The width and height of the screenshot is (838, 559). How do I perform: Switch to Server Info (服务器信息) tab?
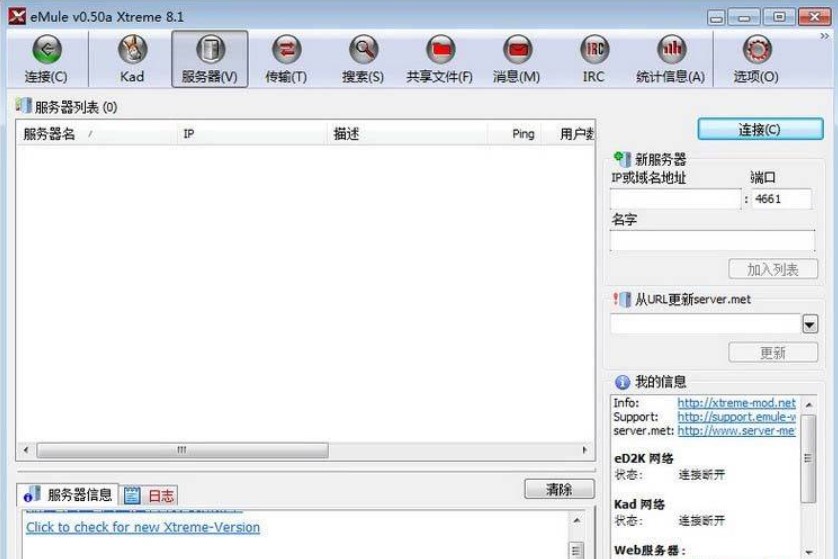click(x=68, y=495)
